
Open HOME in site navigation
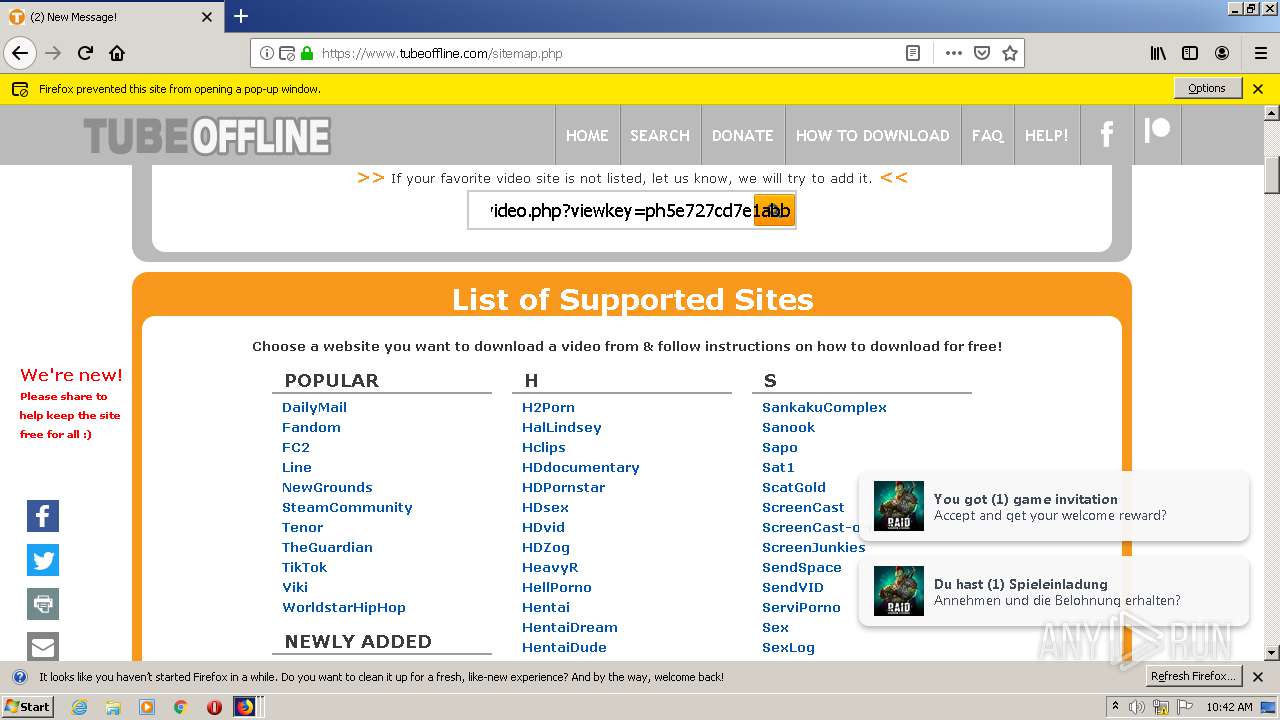pos(587,135)
